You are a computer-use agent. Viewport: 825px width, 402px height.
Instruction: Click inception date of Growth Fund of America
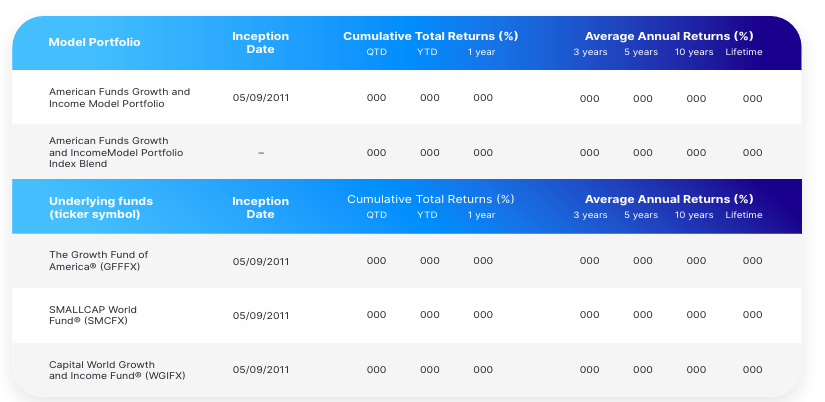pyautogui.click(x=260, y=261)
